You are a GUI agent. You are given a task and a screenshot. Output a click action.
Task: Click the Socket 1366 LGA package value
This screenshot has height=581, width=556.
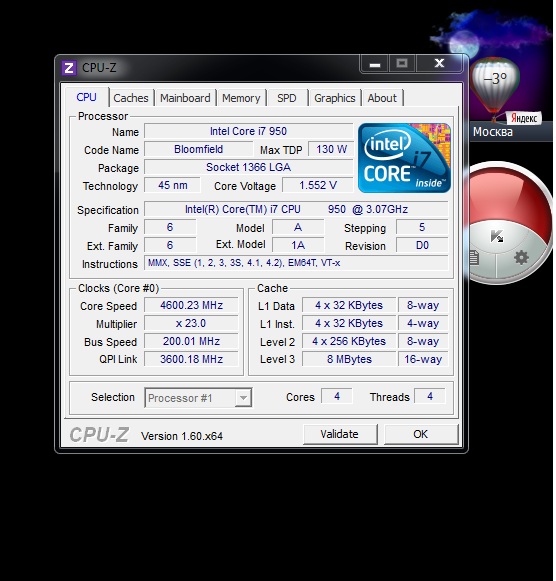pyautogui.click(x=248, y=167)
